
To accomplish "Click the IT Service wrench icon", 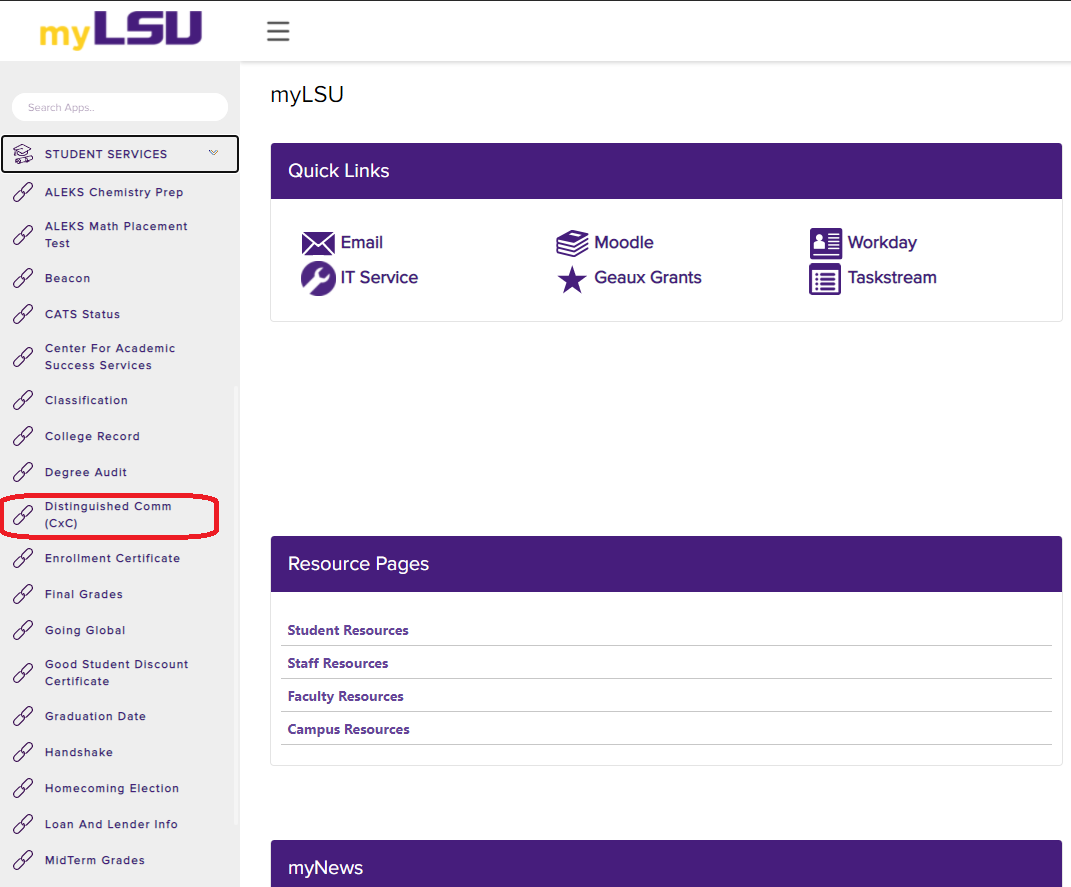I will [x=318, y=278].
